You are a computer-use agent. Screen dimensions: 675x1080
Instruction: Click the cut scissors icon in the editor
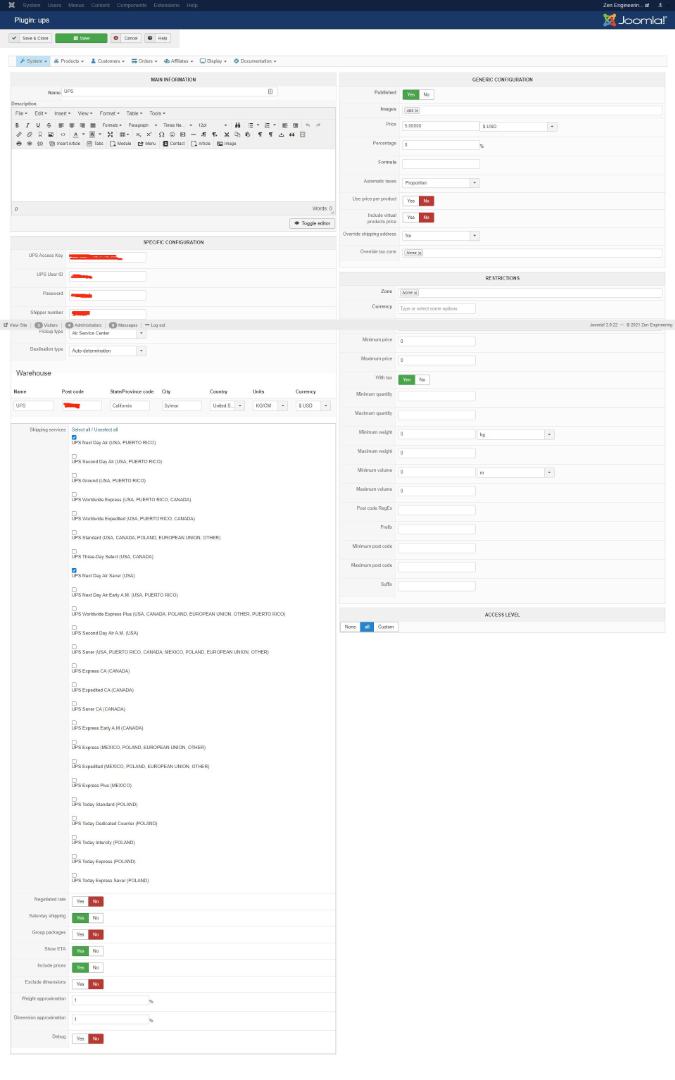[x=227, y=134]
